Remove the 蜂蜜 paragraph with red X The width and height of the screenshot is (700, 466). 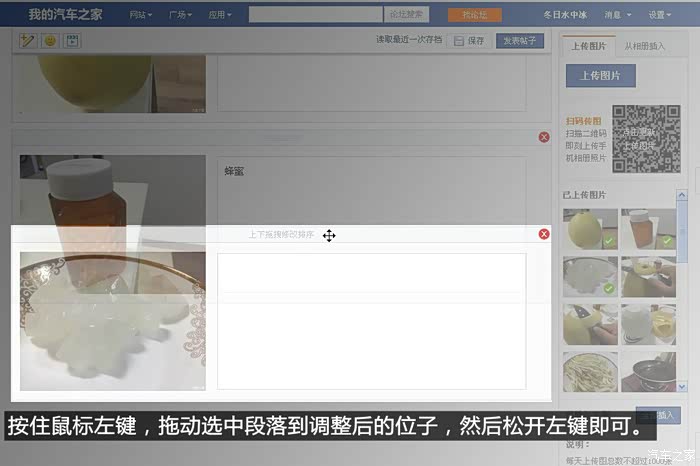(x=544, y=137)
